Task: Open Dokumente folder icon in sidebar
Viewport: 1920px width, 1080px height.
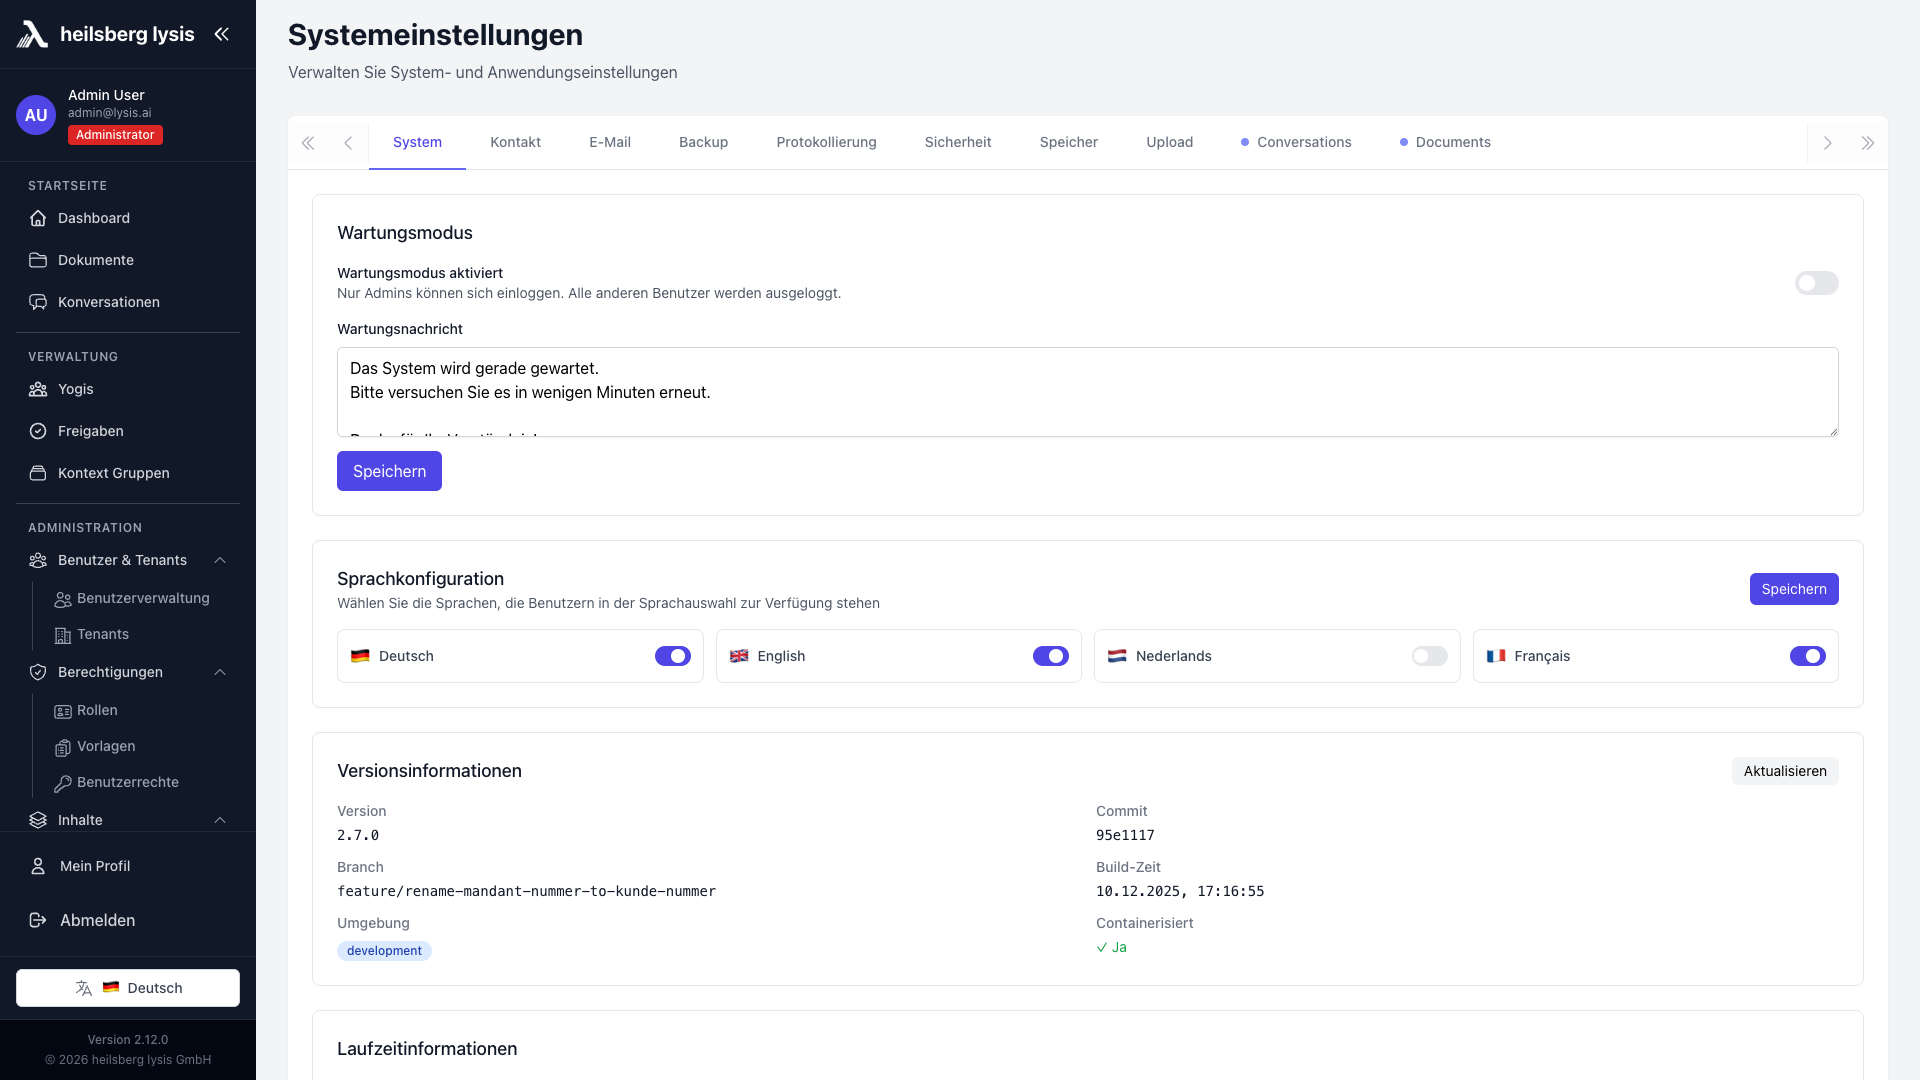Action: (x=38, y=260)
